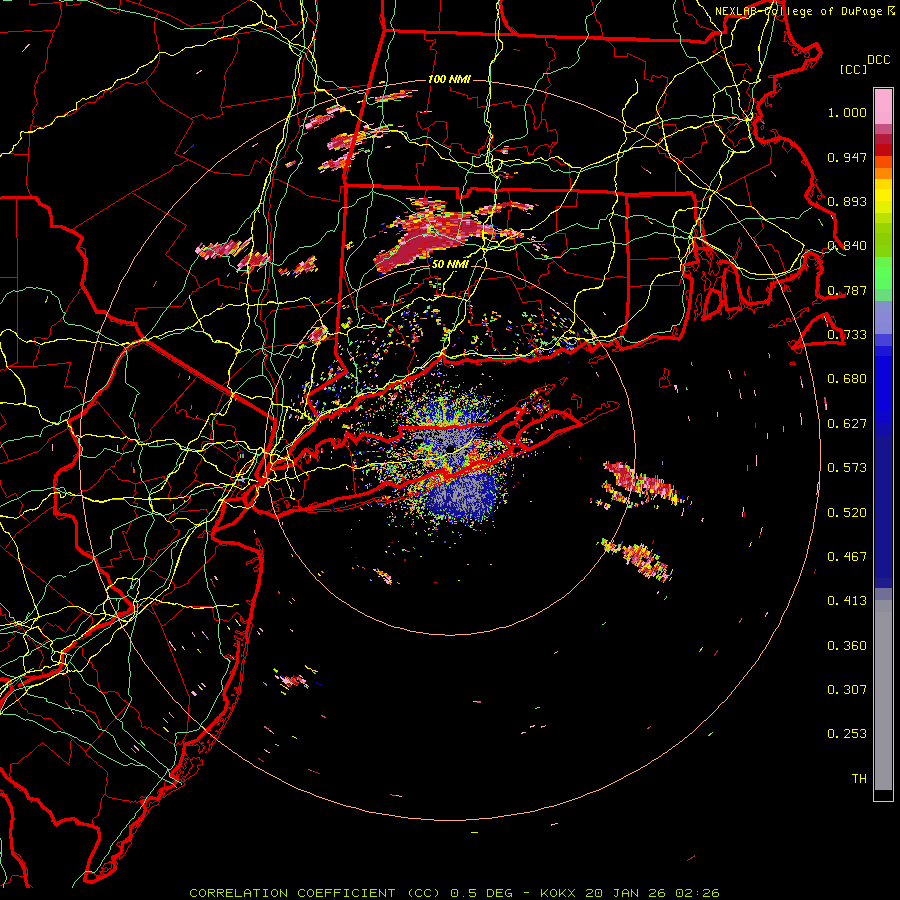This screenshot has width=900, height=900.
Task: Click the 1.000 value on the color scale
Action: [847, 112]
